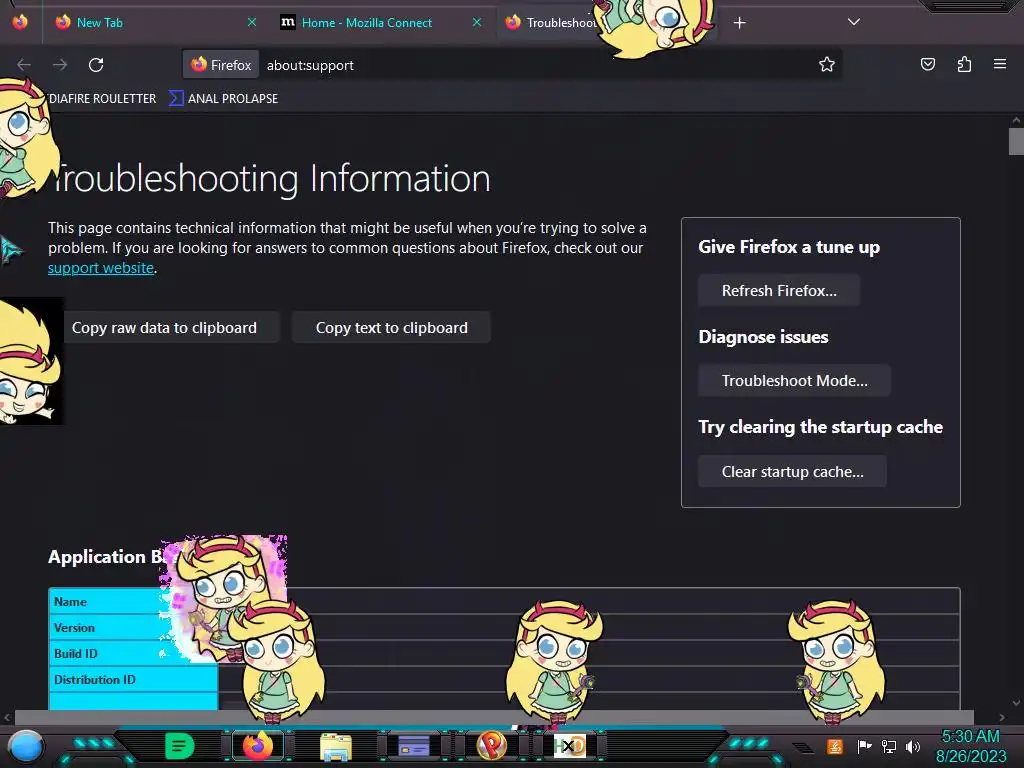Select the Troubleshooting tab
1024x768 pixels.
(x=552, y=22)
